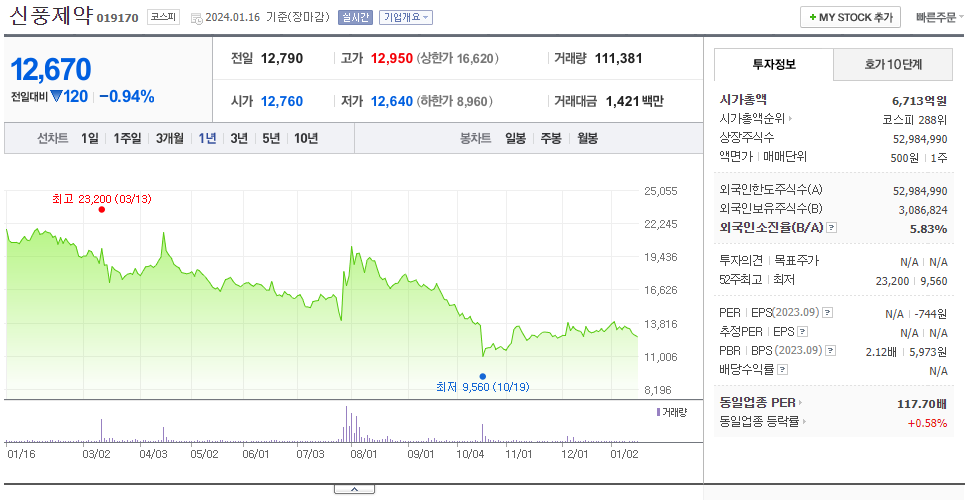Click help icon beside 배당수익률
The height and width of the screenshot is (500, 968).
point(782,370)
